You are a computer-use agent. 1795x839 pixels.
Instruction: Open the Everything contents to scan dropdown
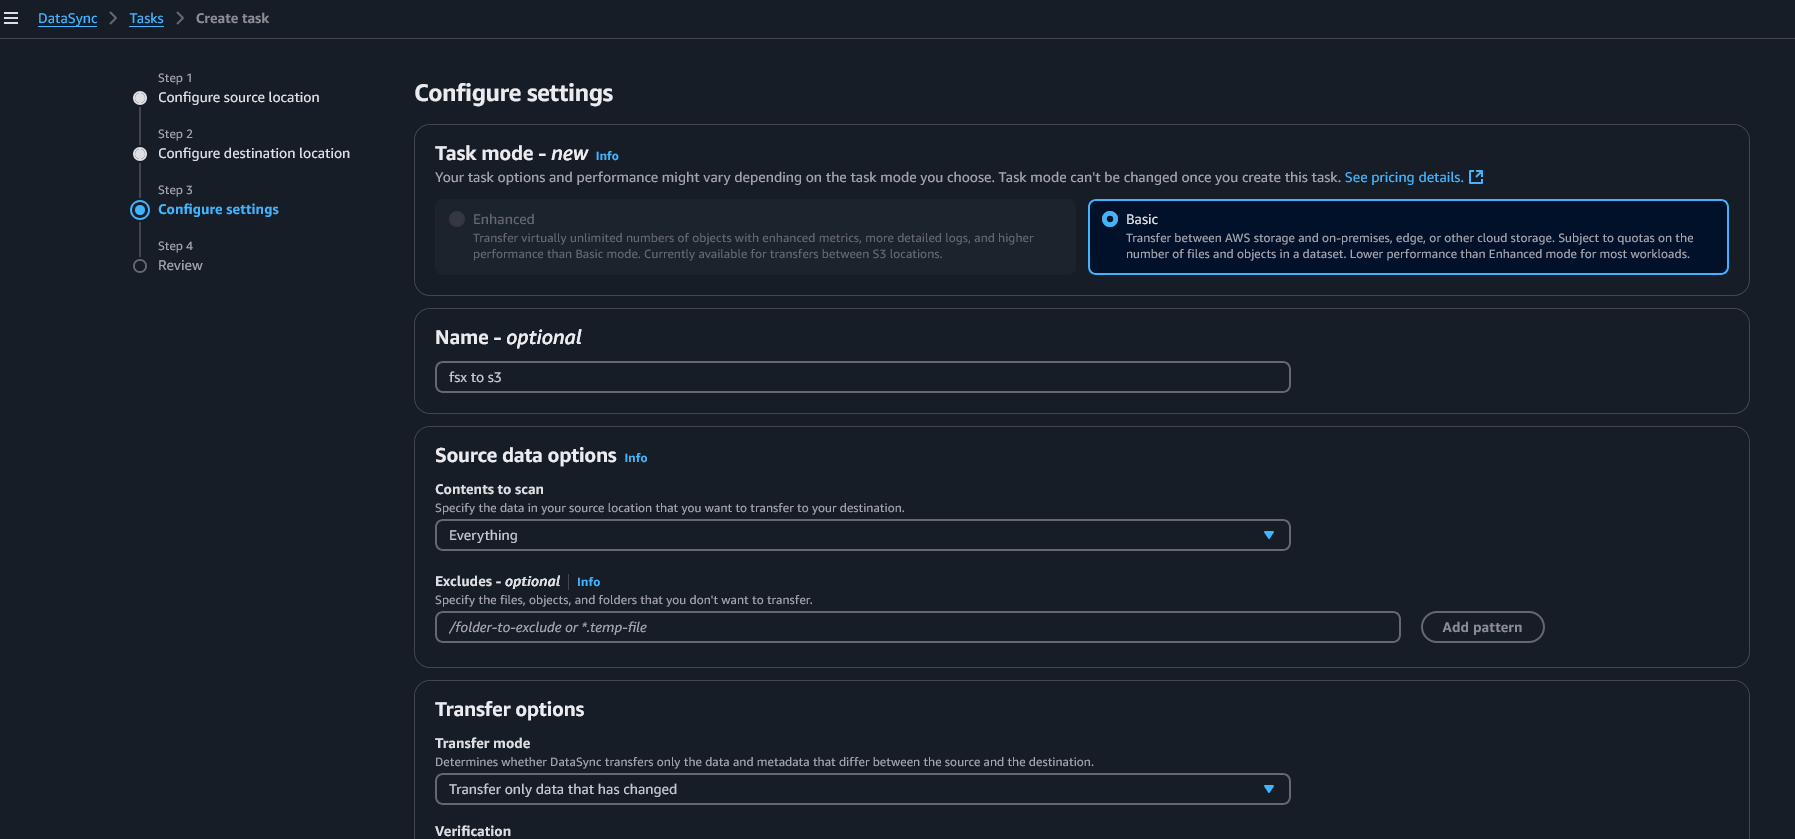[862, 535]
